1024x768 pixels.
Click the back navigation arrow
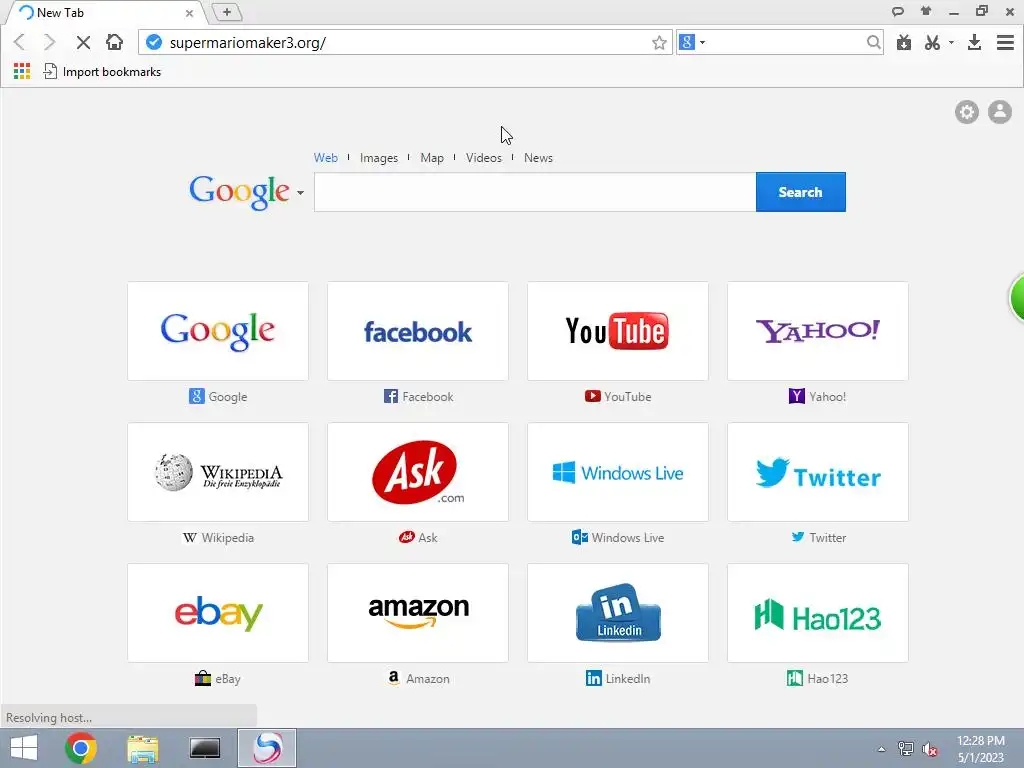pos(20,42)
